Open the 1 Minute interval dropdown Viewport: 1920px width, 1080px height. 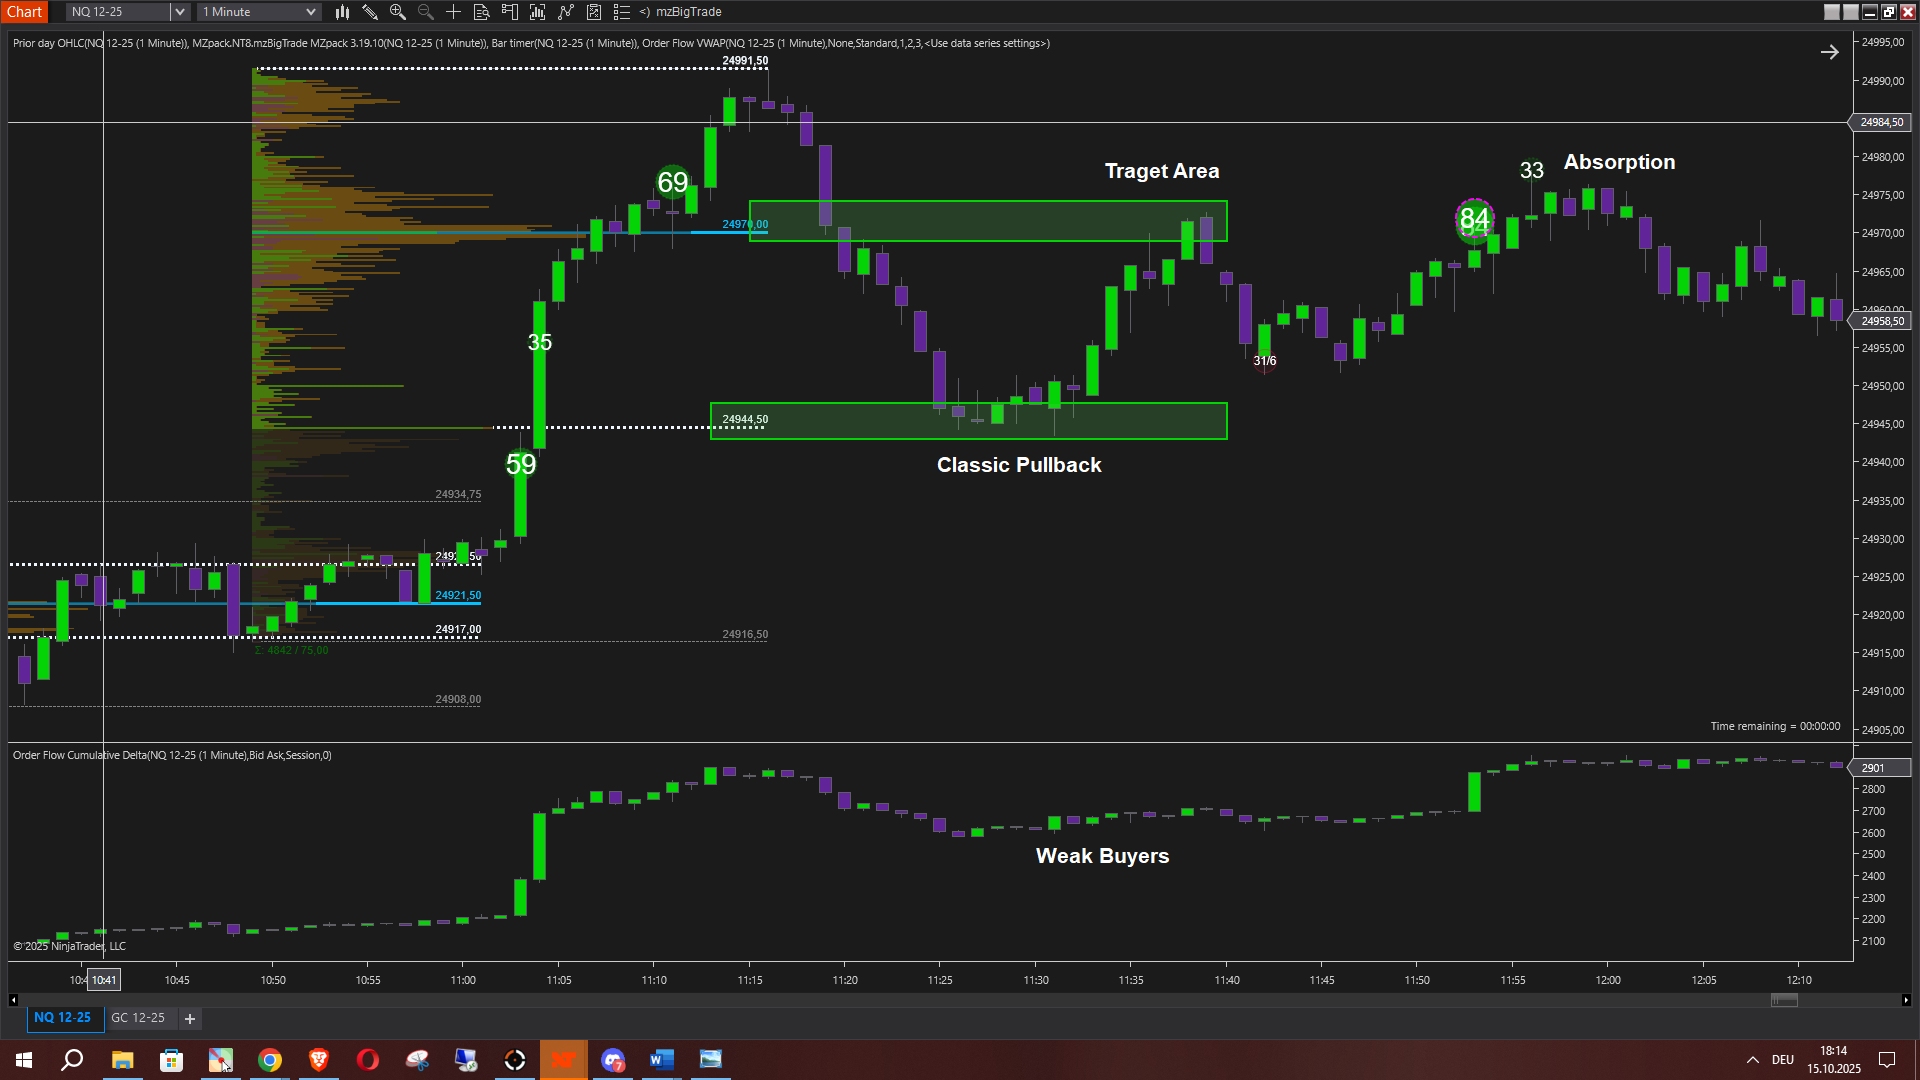click(310, 12)
